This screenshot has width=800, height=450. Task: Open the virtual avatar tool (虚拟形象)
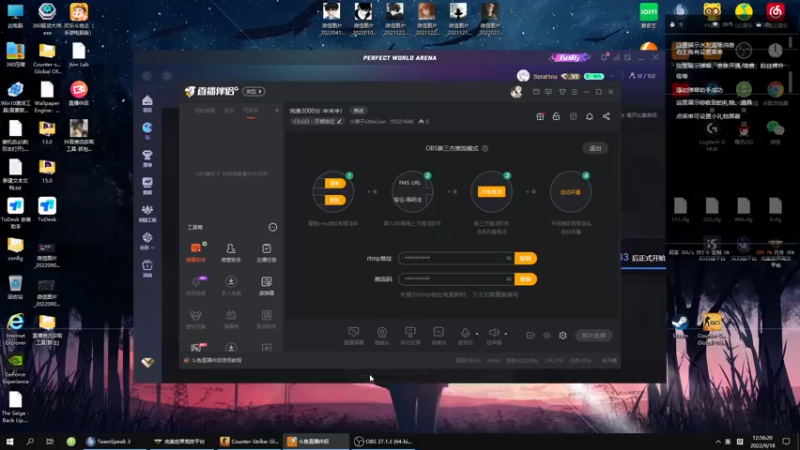pyautogui.click(x=196, y=319)
